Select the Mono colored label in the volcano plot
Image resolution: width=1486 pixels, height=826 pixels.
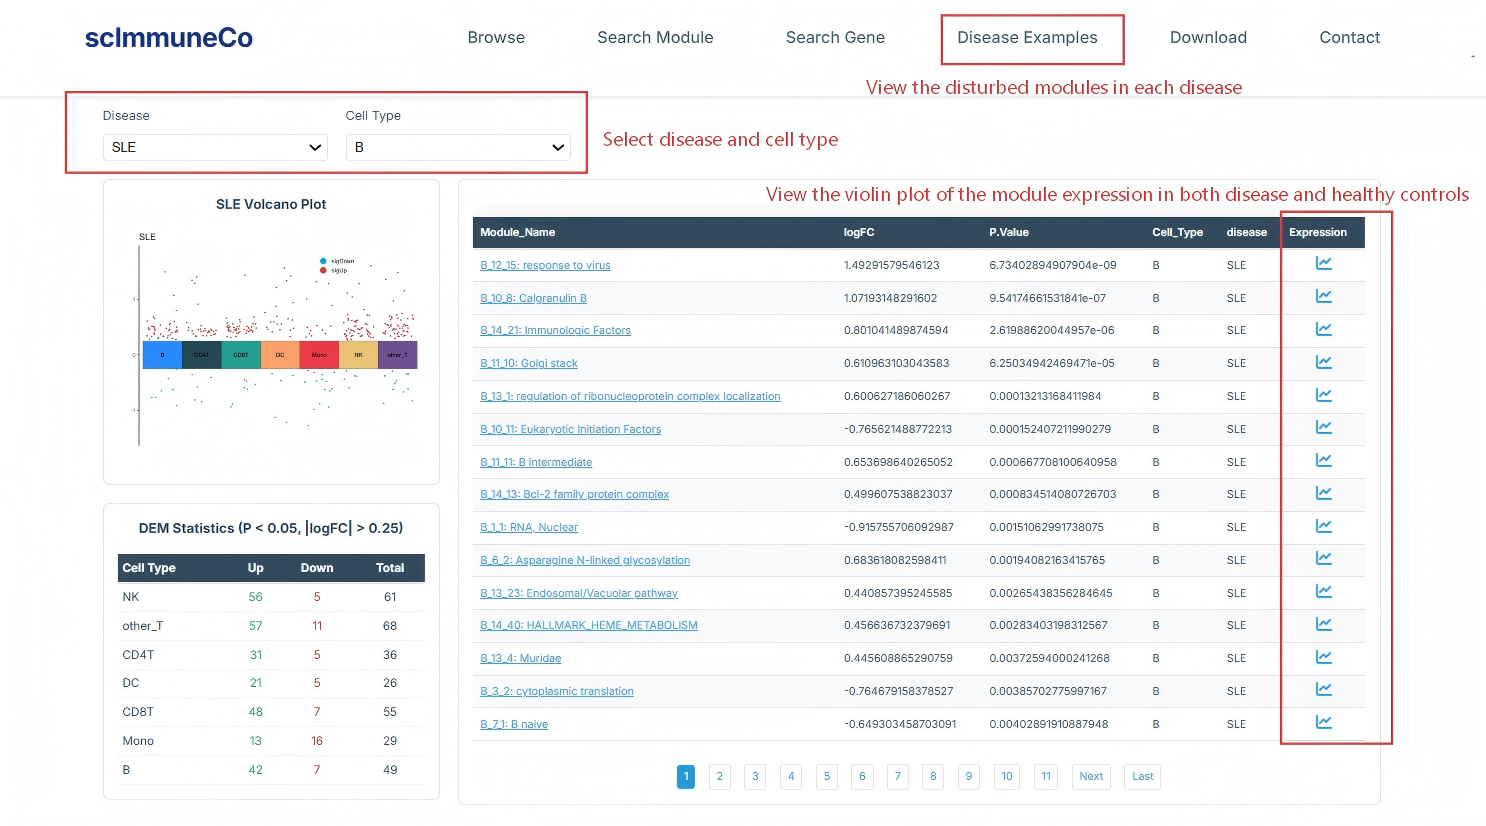pos(319,354)
